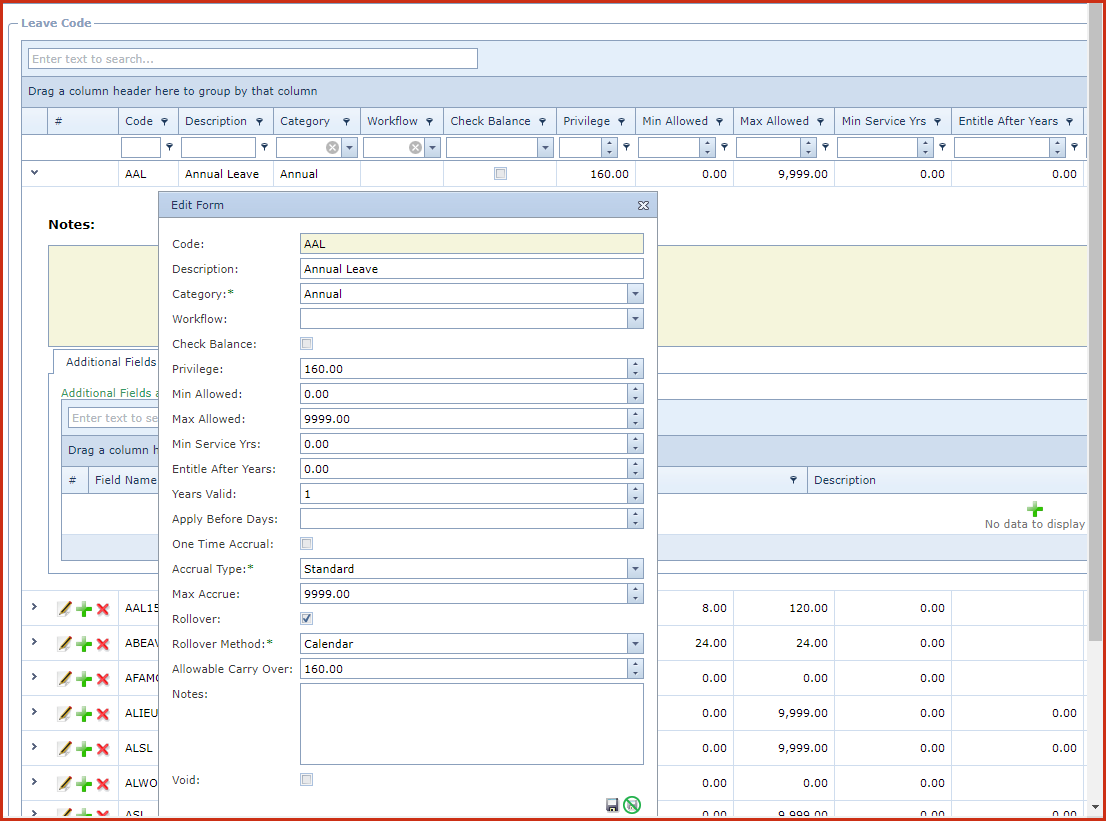The image size is (1106, 821).
Task: Open Category filter row dropdown
Action: [x=350, y=147]
